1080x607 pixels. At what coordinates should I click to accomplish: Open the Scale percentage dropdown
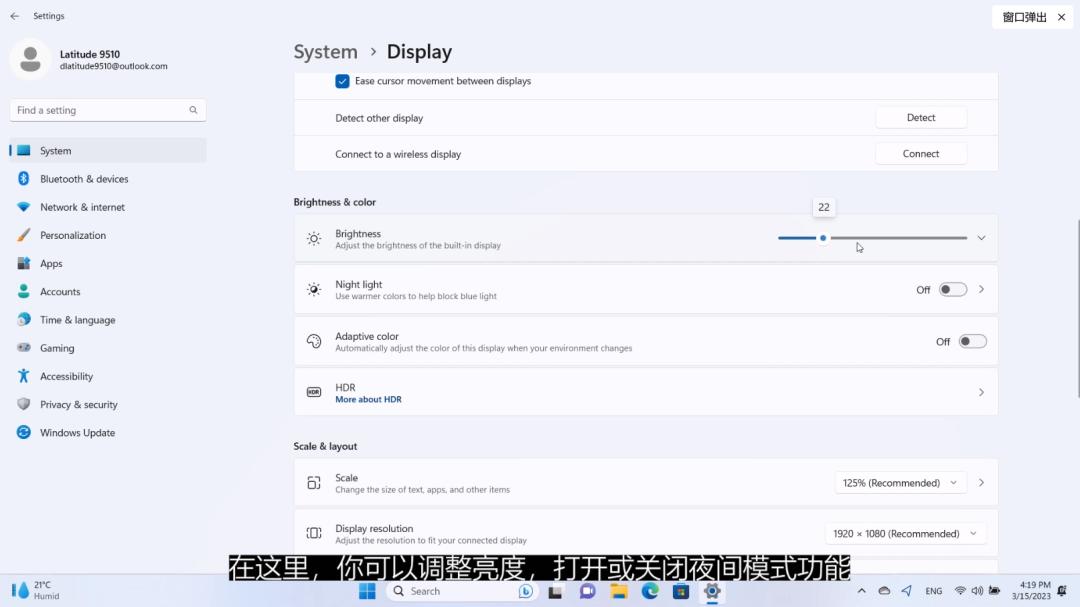[x=900, y=483]
